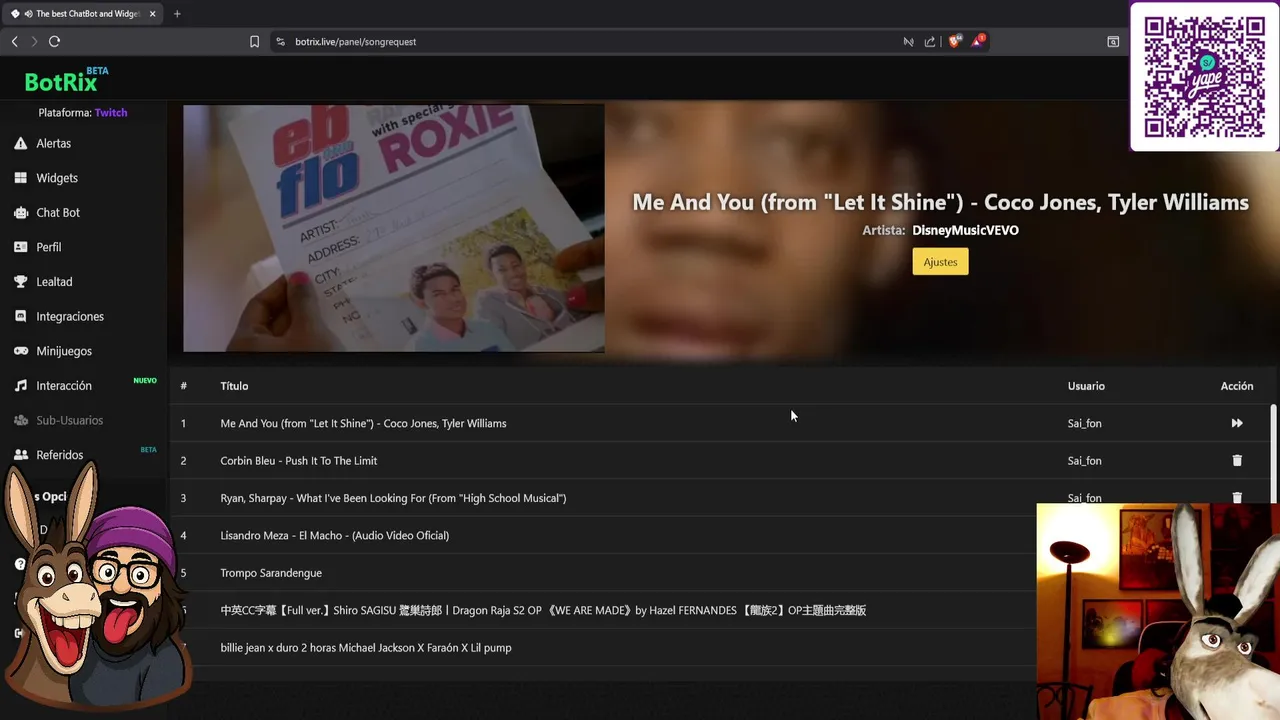Select song row Trompo Sarandengue

pyautogui.click(x=604, y=573)
